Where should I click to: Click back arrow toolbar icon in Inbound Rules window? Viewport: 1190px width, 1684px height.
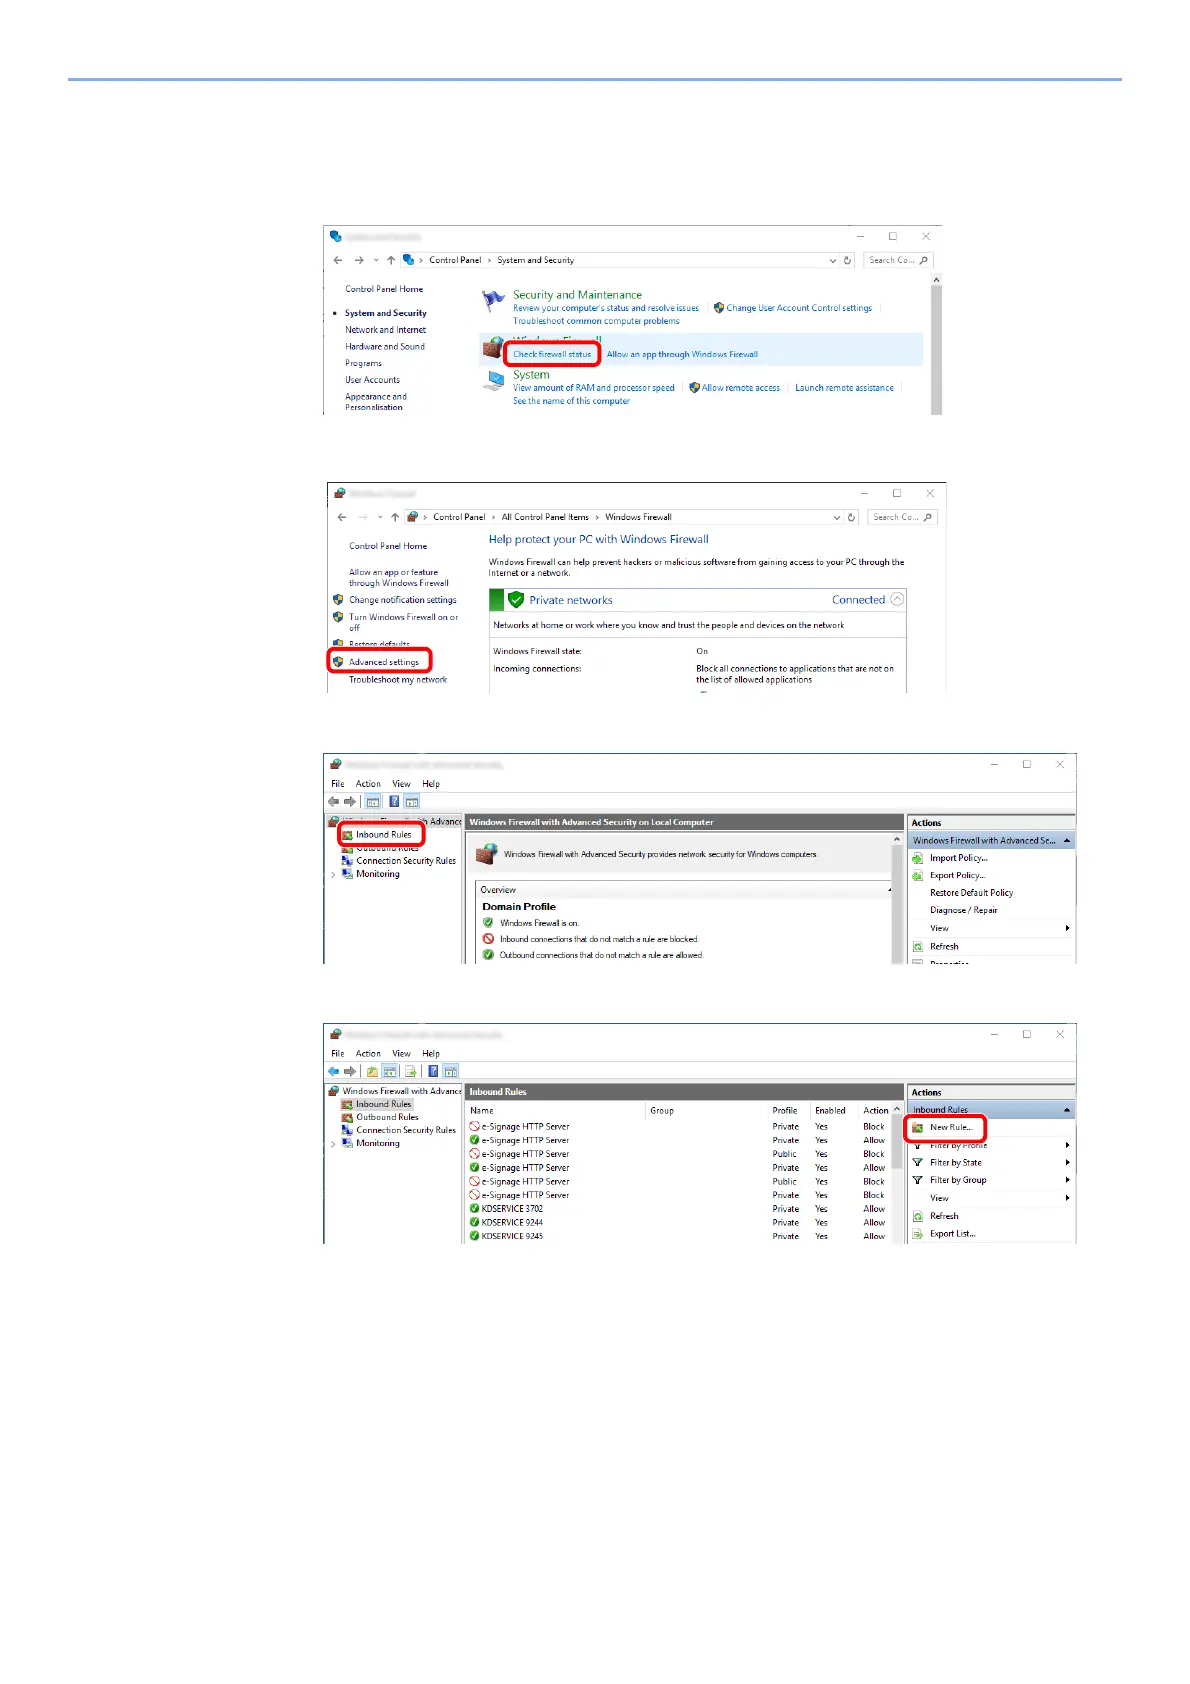pyautogui.click(x=334, y=1071)
